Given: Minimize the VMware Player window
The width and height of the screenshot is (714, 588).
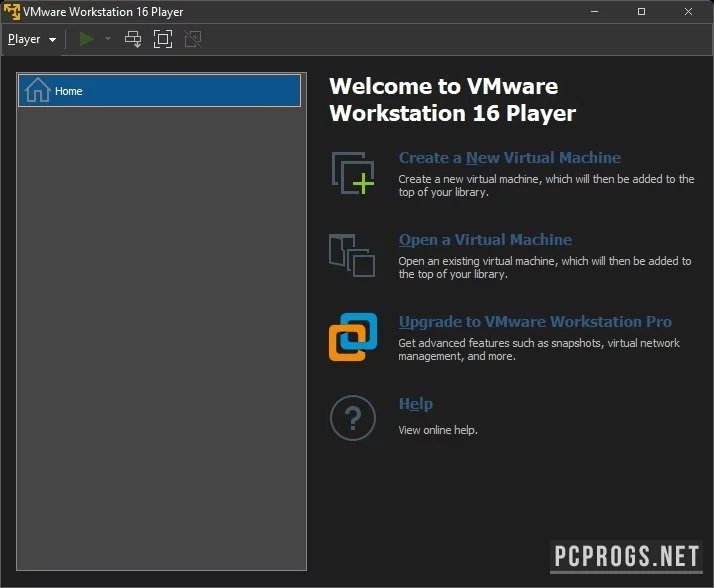Looking at the screenshot, I should coord(594,11).
